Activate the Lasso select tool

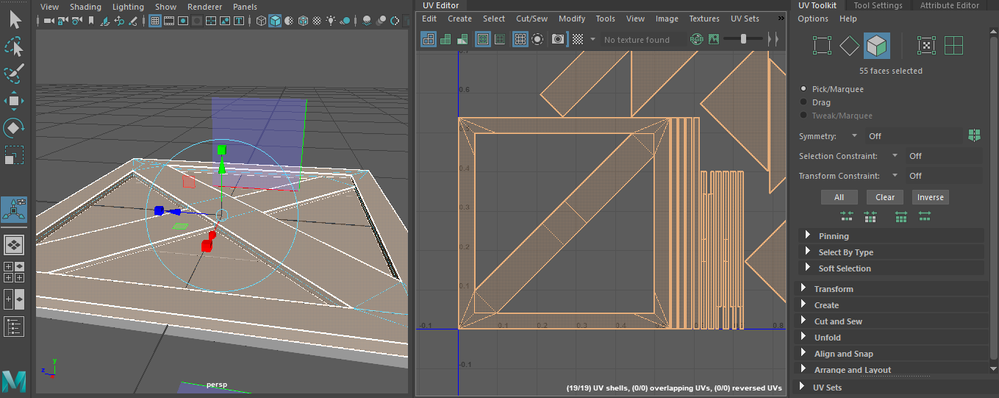(x=14, y=46)
